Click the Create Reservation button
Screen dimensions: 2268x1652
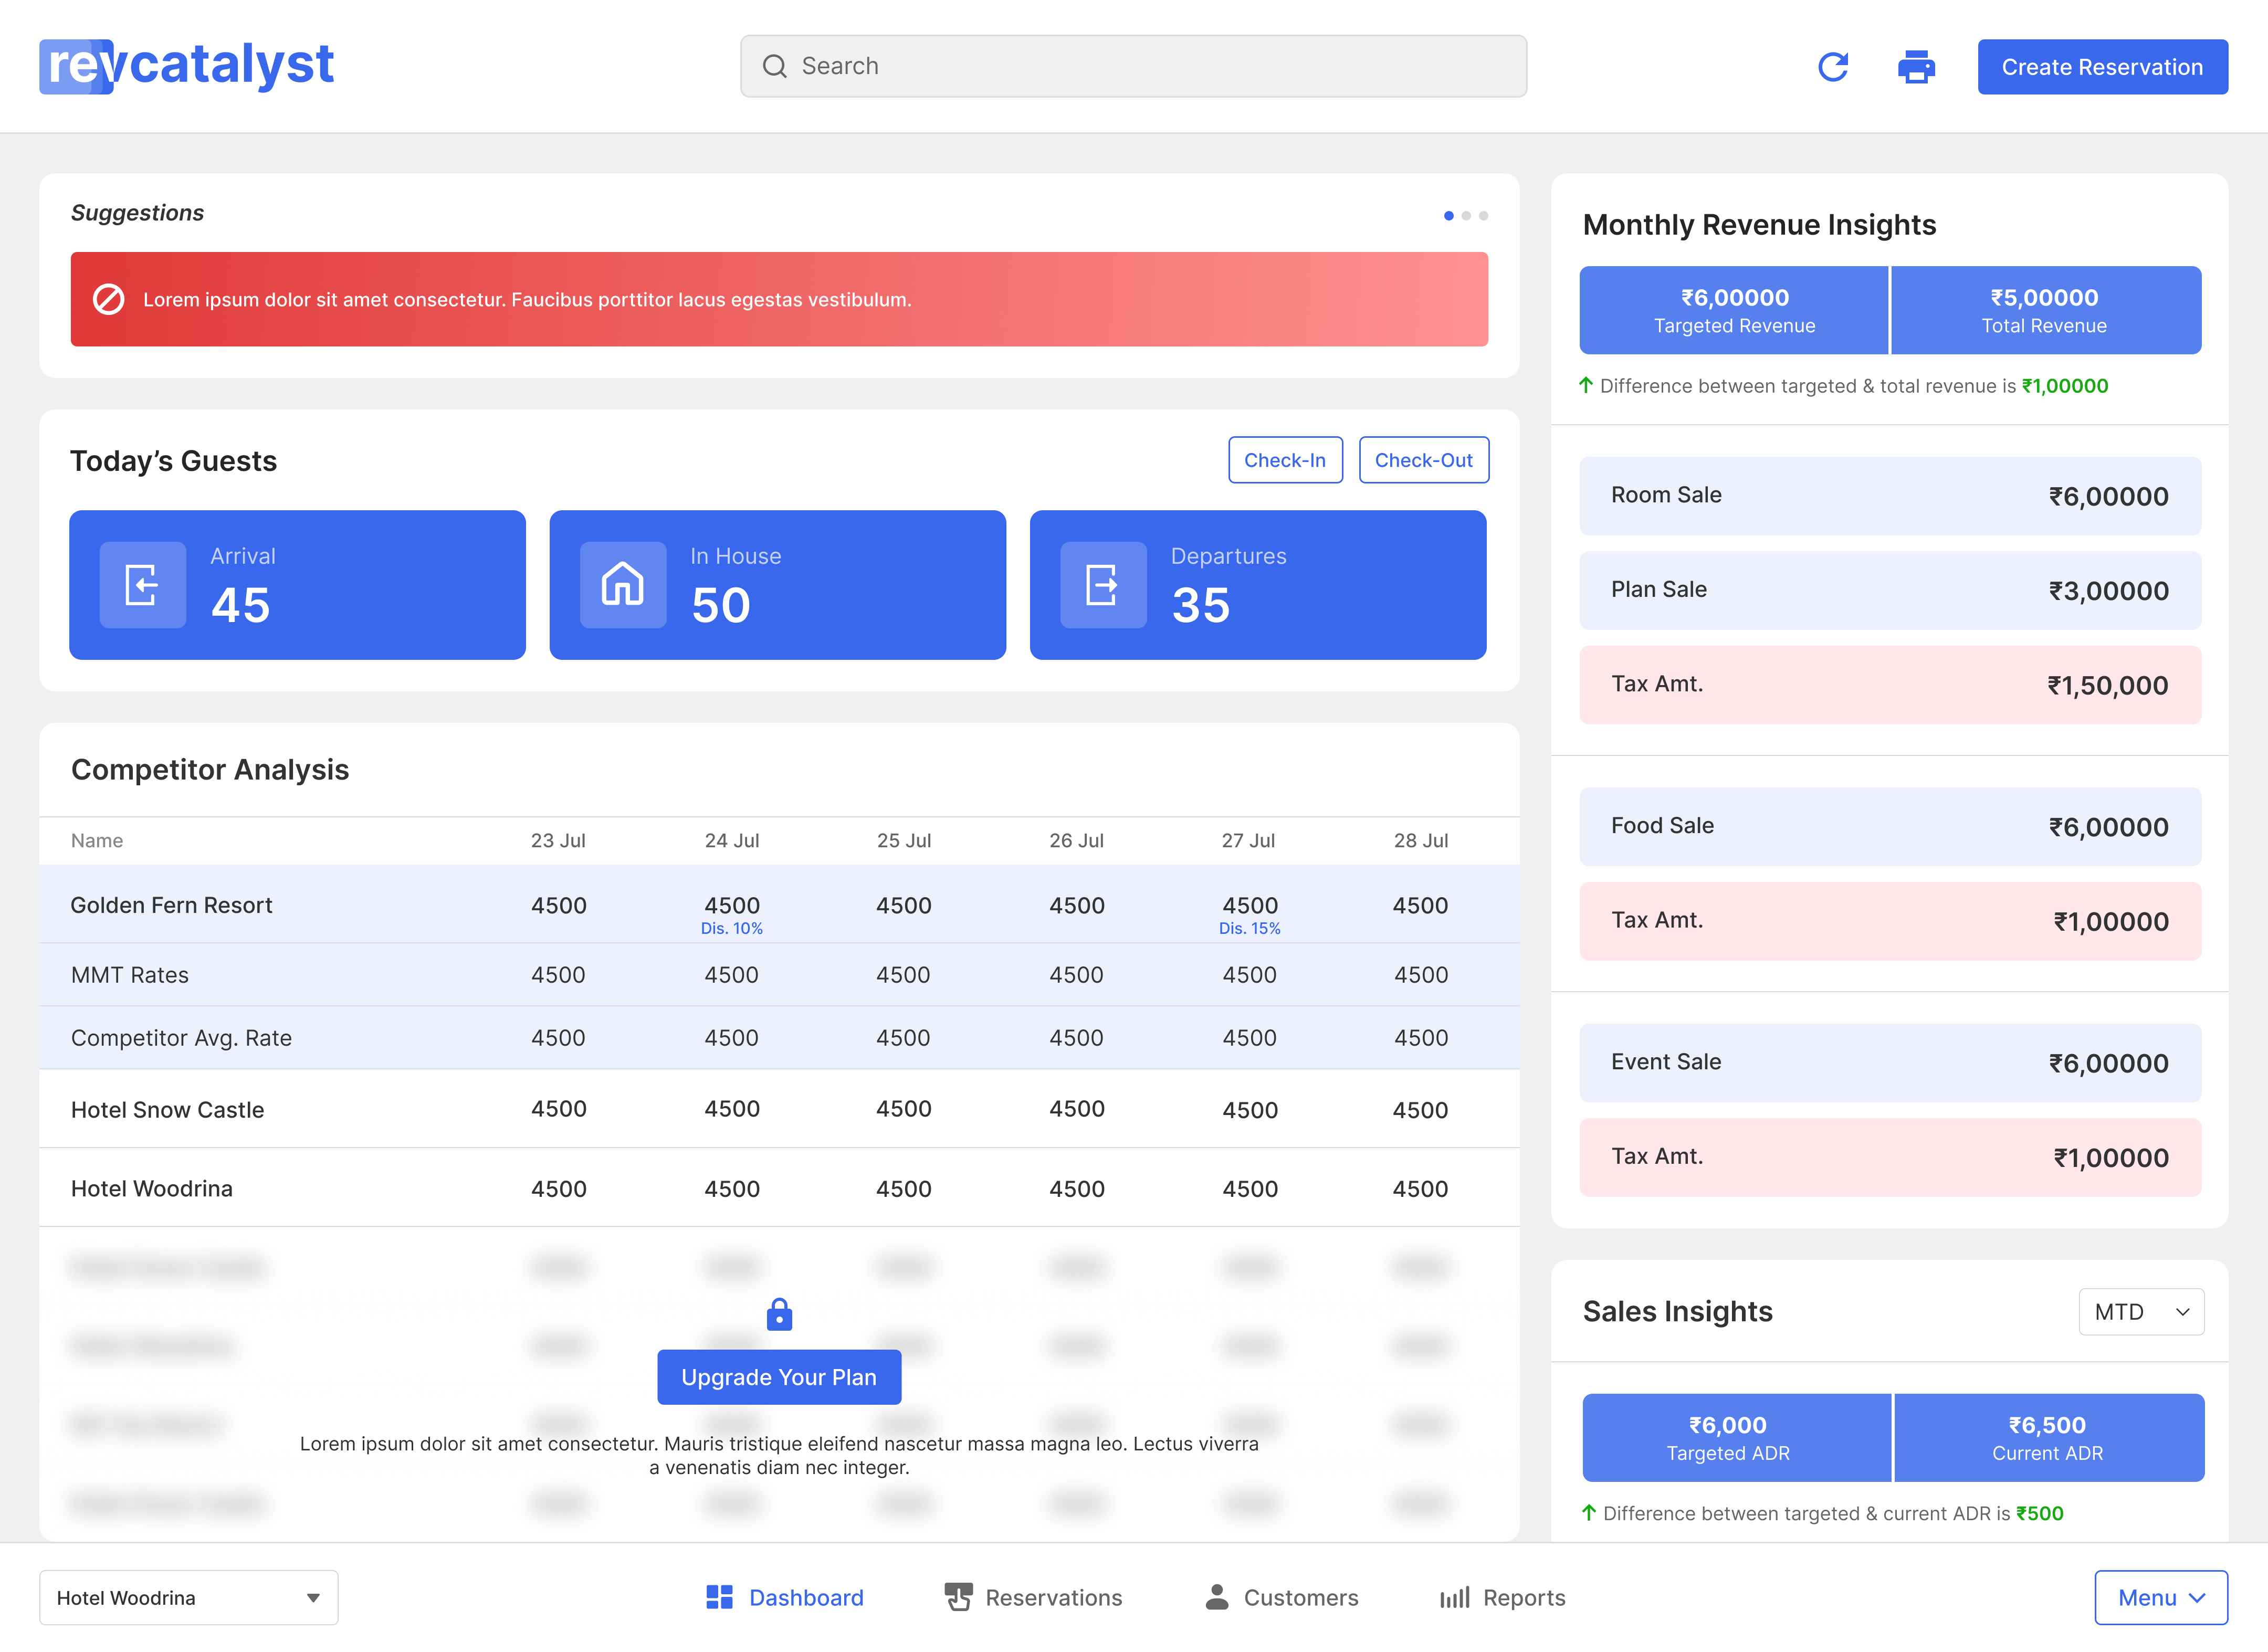pyautogui.click(x=2102, y=67)
